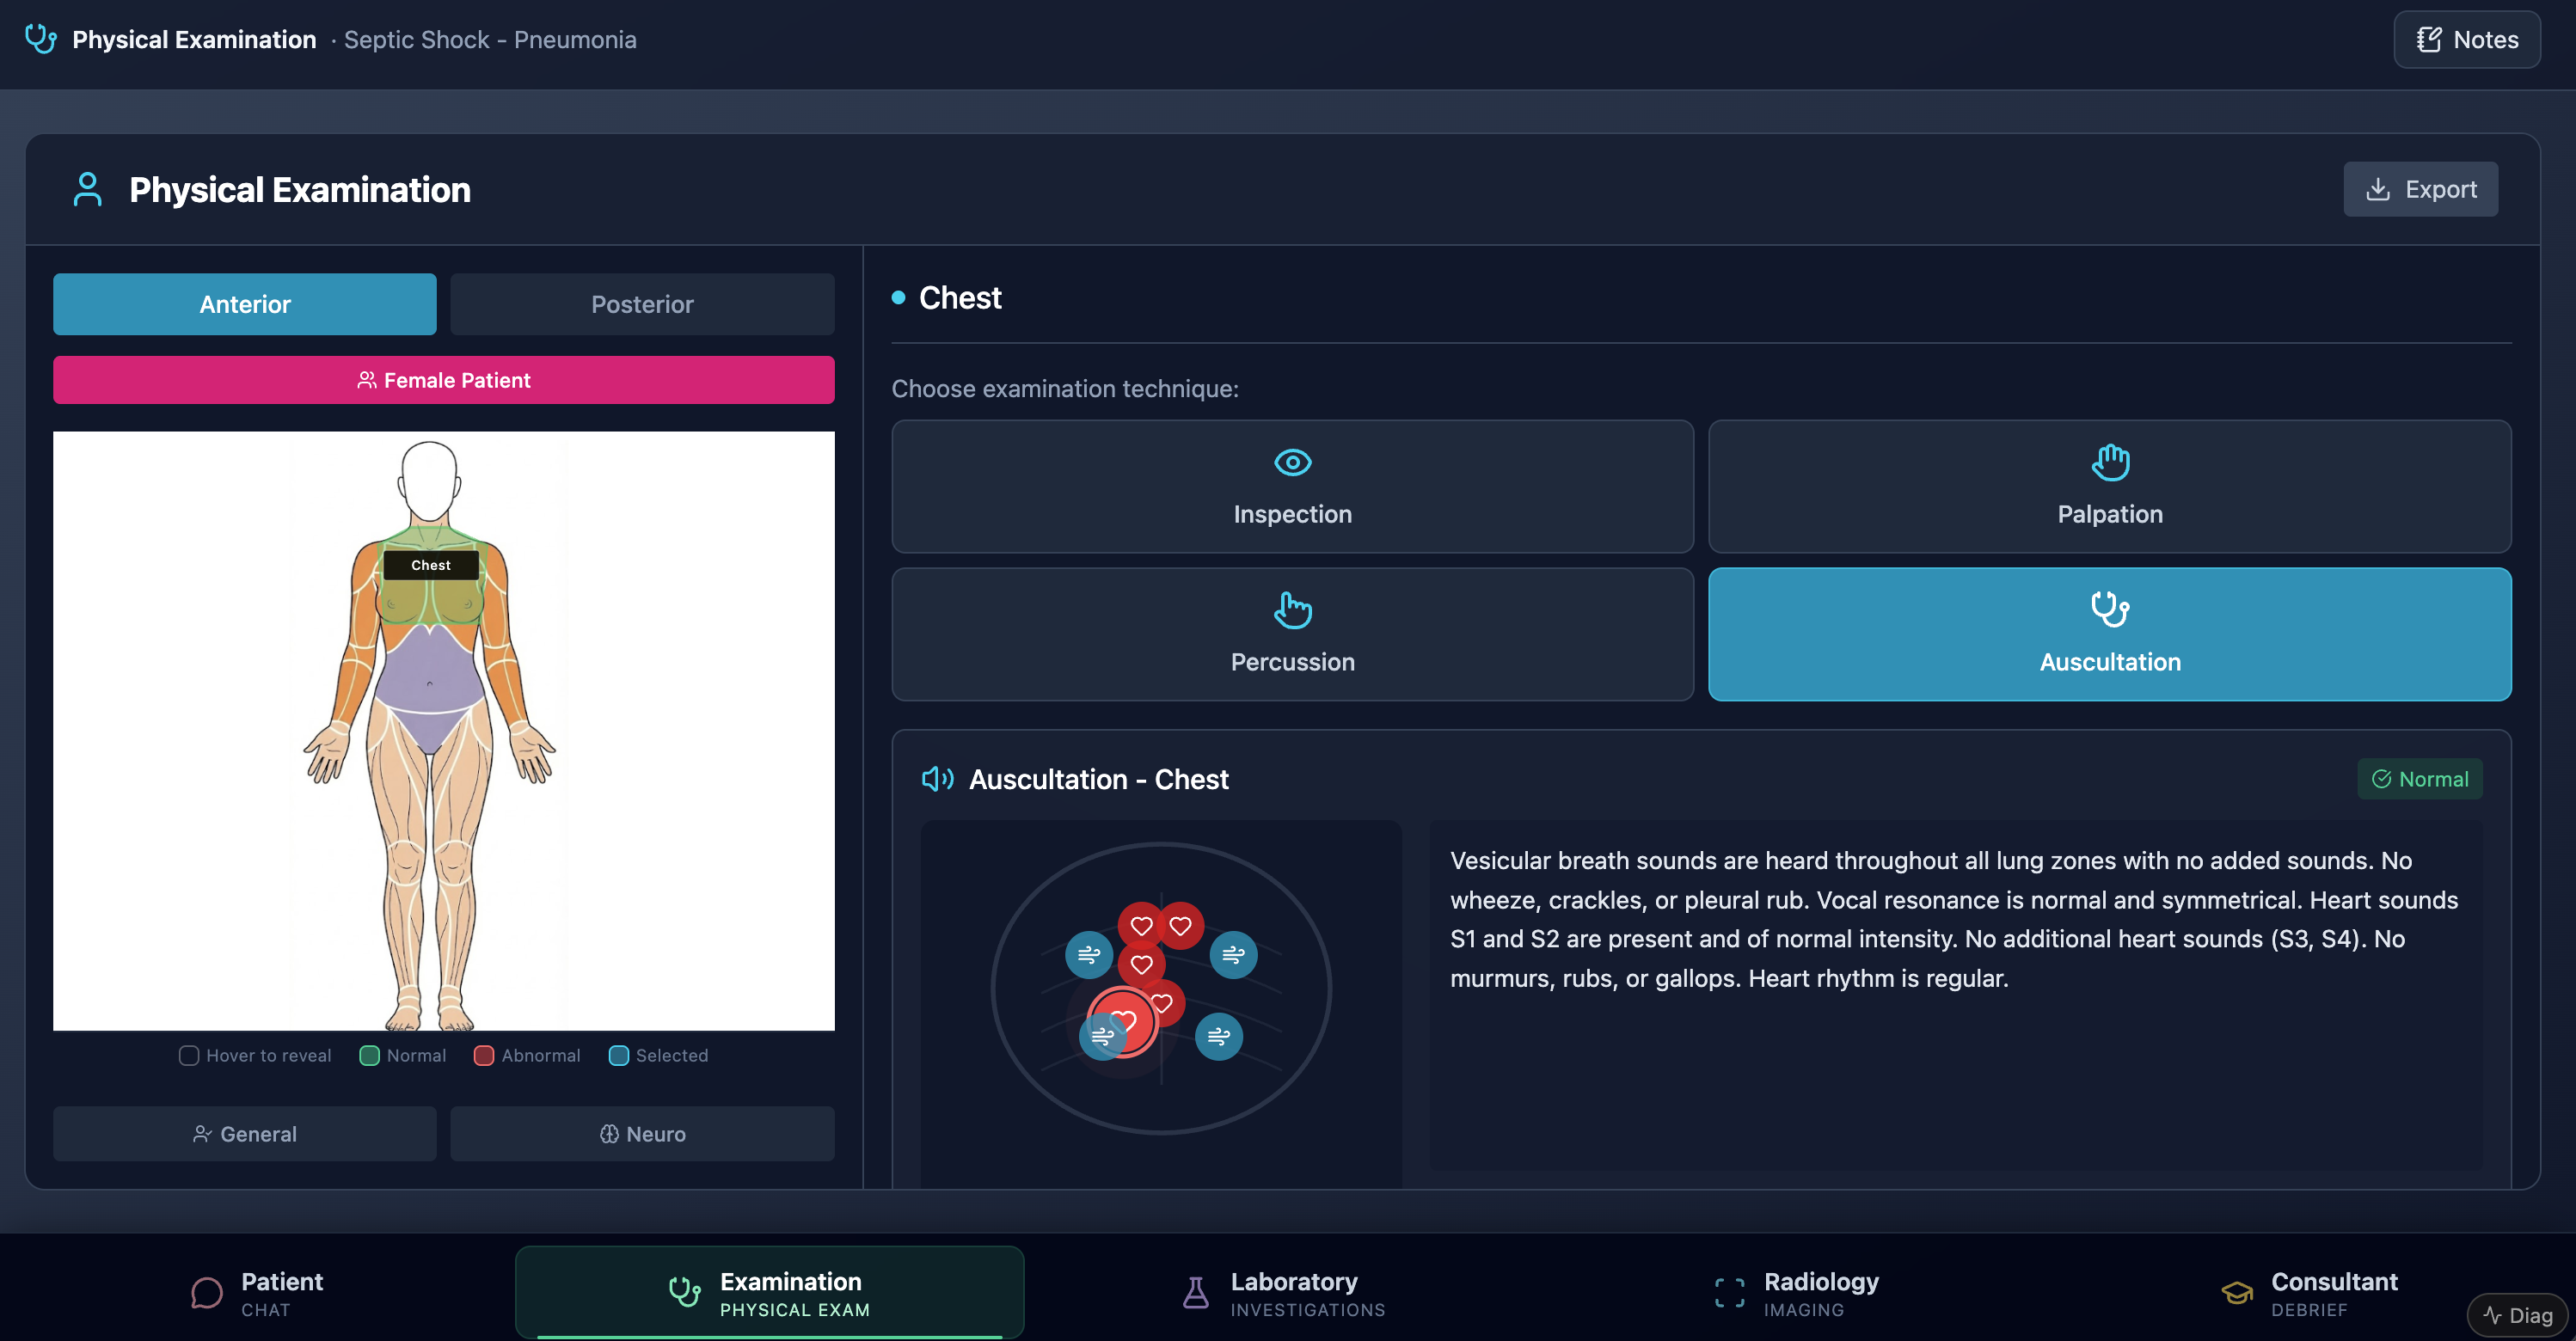
Task: Listen at the lower-right lung point
Action: tap(1219, 1036)
